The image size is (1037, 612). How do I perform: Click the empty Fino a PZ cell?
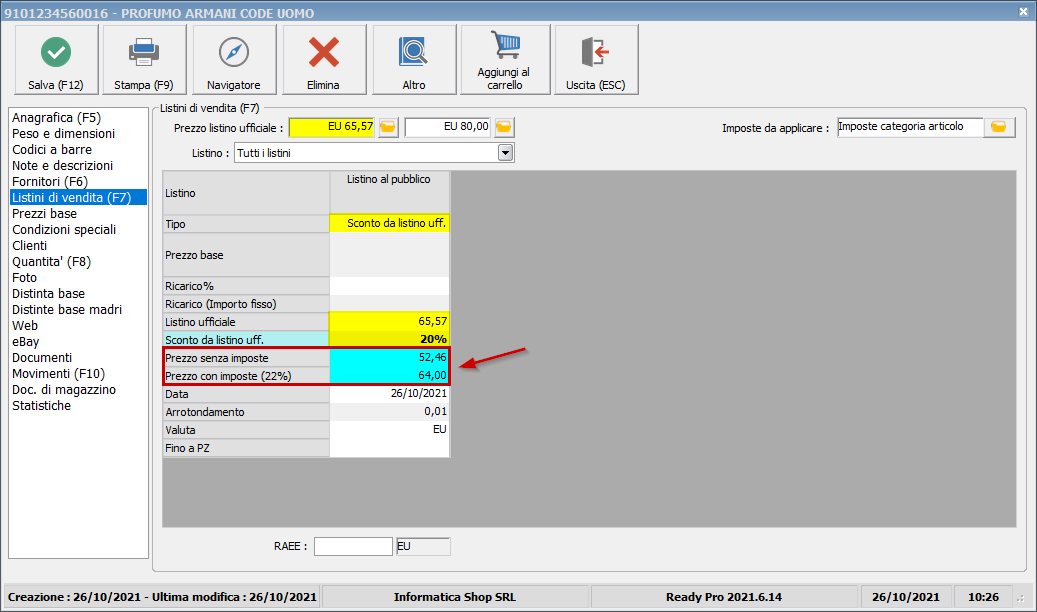(389, 448)
